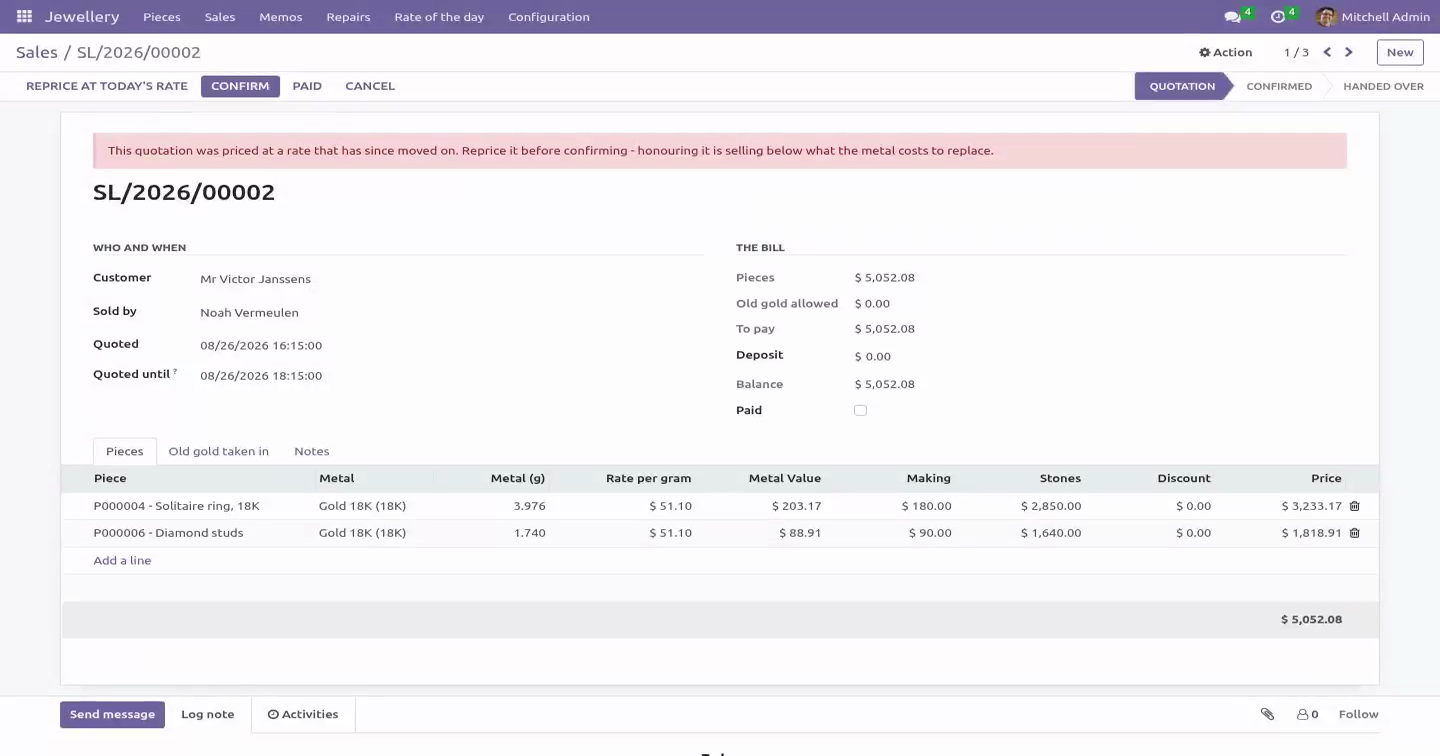Select the Pieces tab
Image resolution: width=1440 pixels, height=756 pixels.
click(x=125, y=451)
